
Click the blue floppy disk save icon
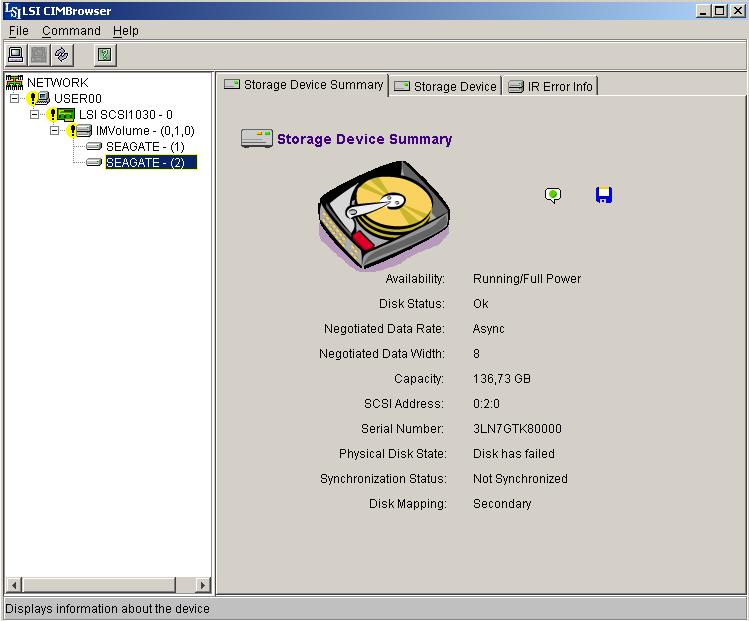pyautogui.click(x=603, y=195)
